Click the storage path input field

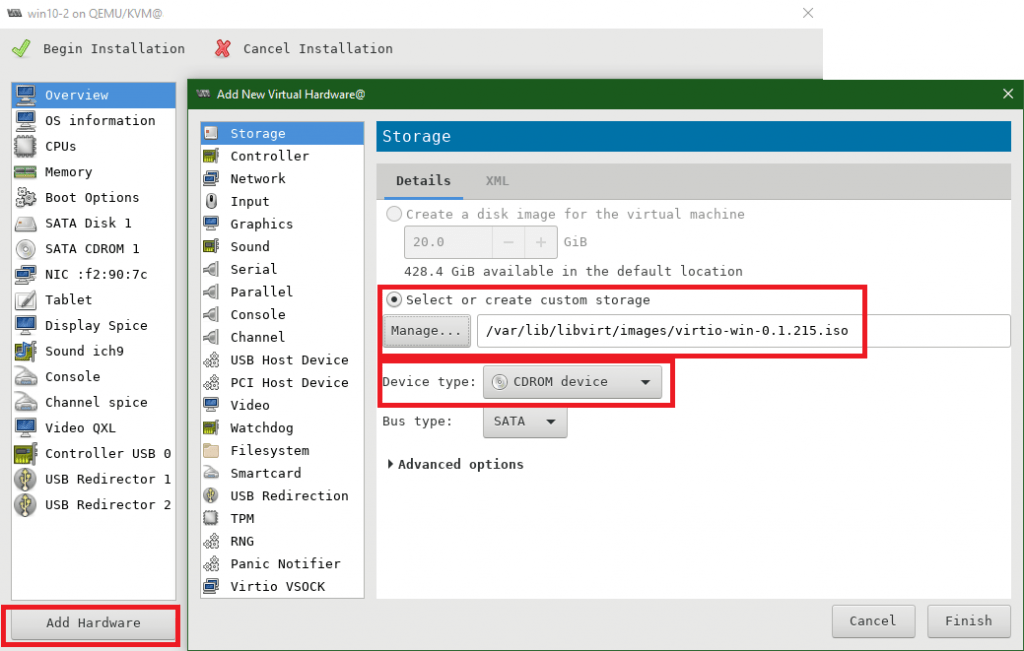coord(743,331)
